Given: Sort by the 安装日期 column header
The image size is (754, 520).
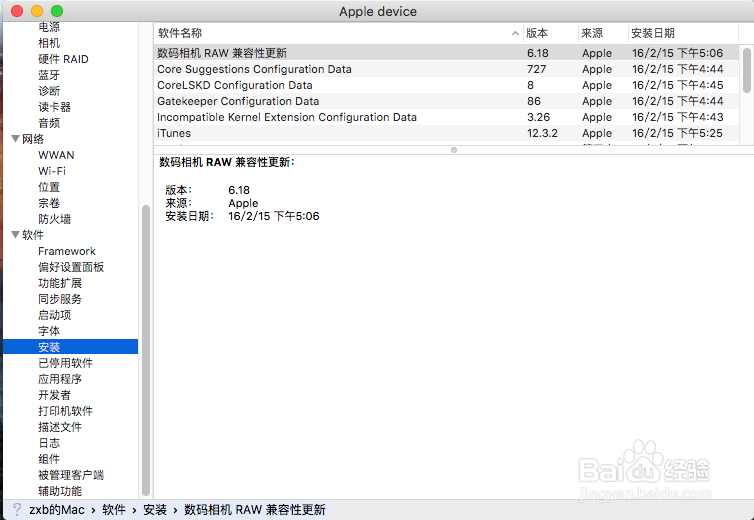Looking at the screenshot, I should click(683, 33).
